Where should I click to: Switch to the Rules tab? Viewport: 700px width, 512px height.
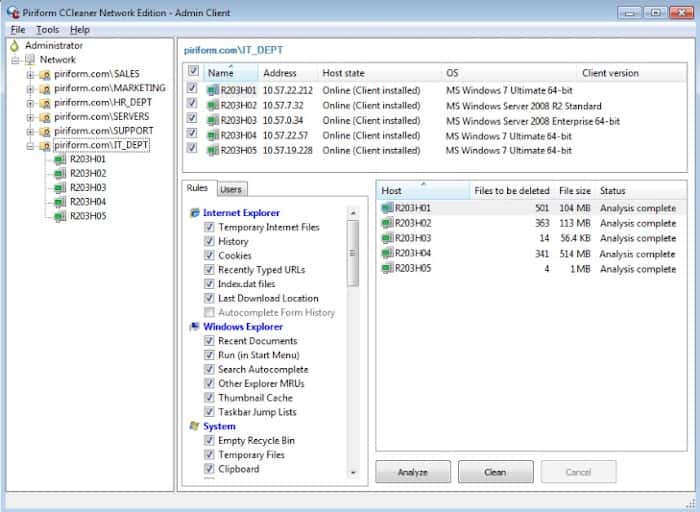pos(197,188)
